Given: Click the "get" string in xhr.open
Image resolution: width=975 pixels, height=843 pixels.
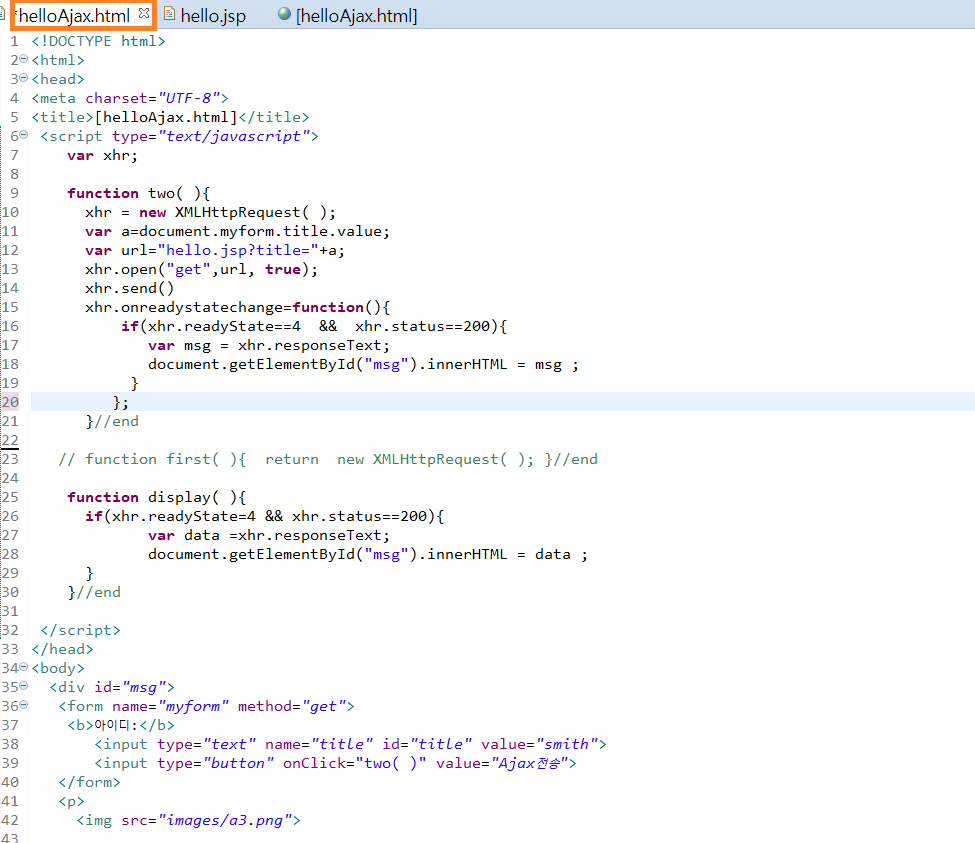Looking at the screenshot, I should [x=188, y=269].
